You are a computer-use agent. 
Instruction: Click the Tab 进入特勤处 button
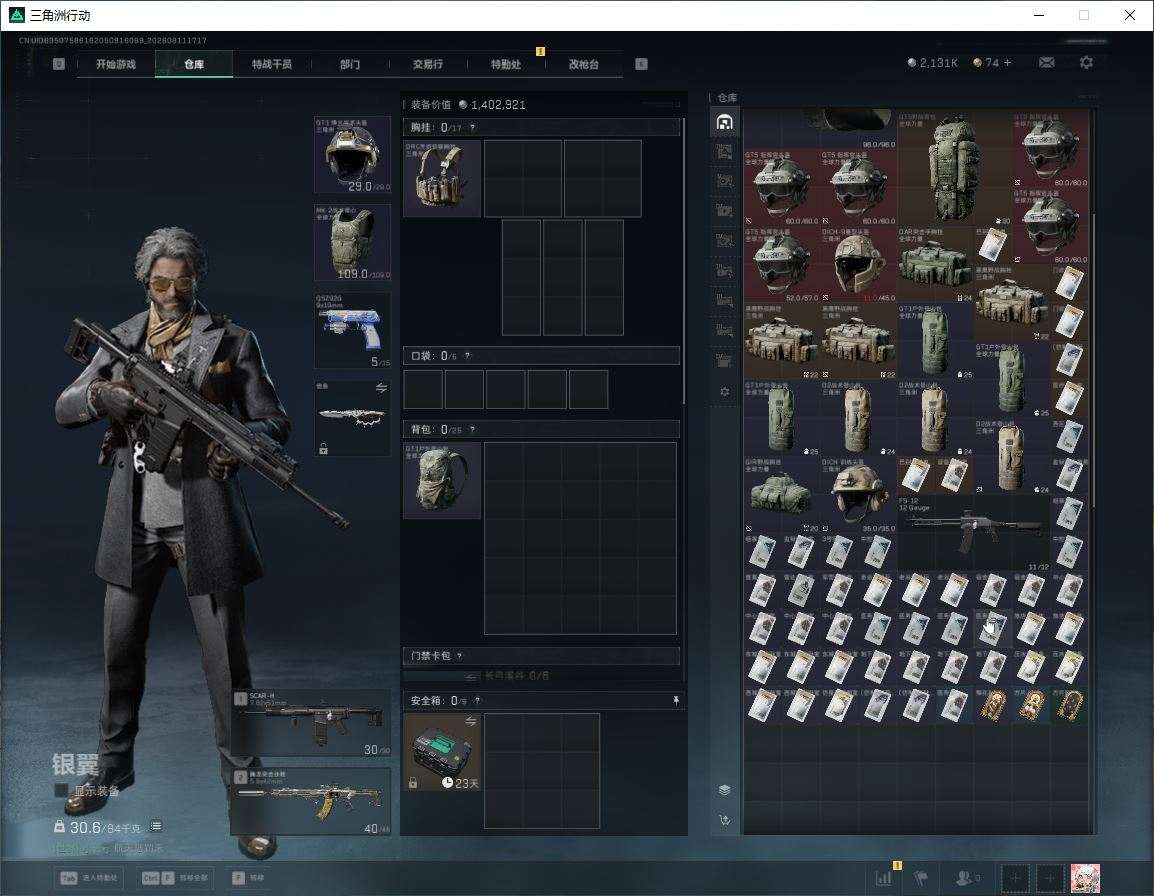point(89,878)
